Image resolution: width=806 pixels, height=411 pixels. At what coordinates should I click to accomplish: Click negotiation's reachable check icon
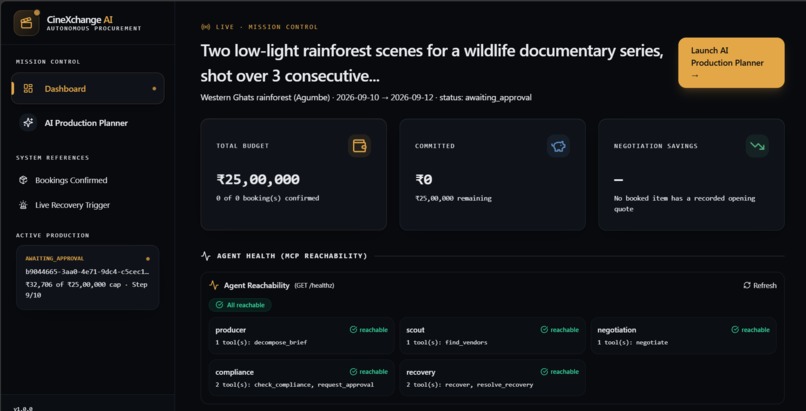coord(735,330)
